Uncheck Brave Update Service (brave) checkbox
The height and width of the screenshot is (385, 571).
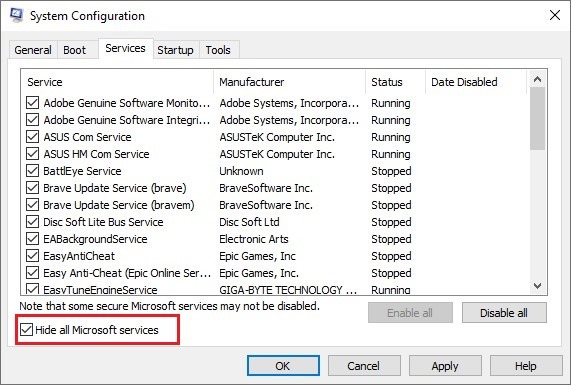pos(32,188)
